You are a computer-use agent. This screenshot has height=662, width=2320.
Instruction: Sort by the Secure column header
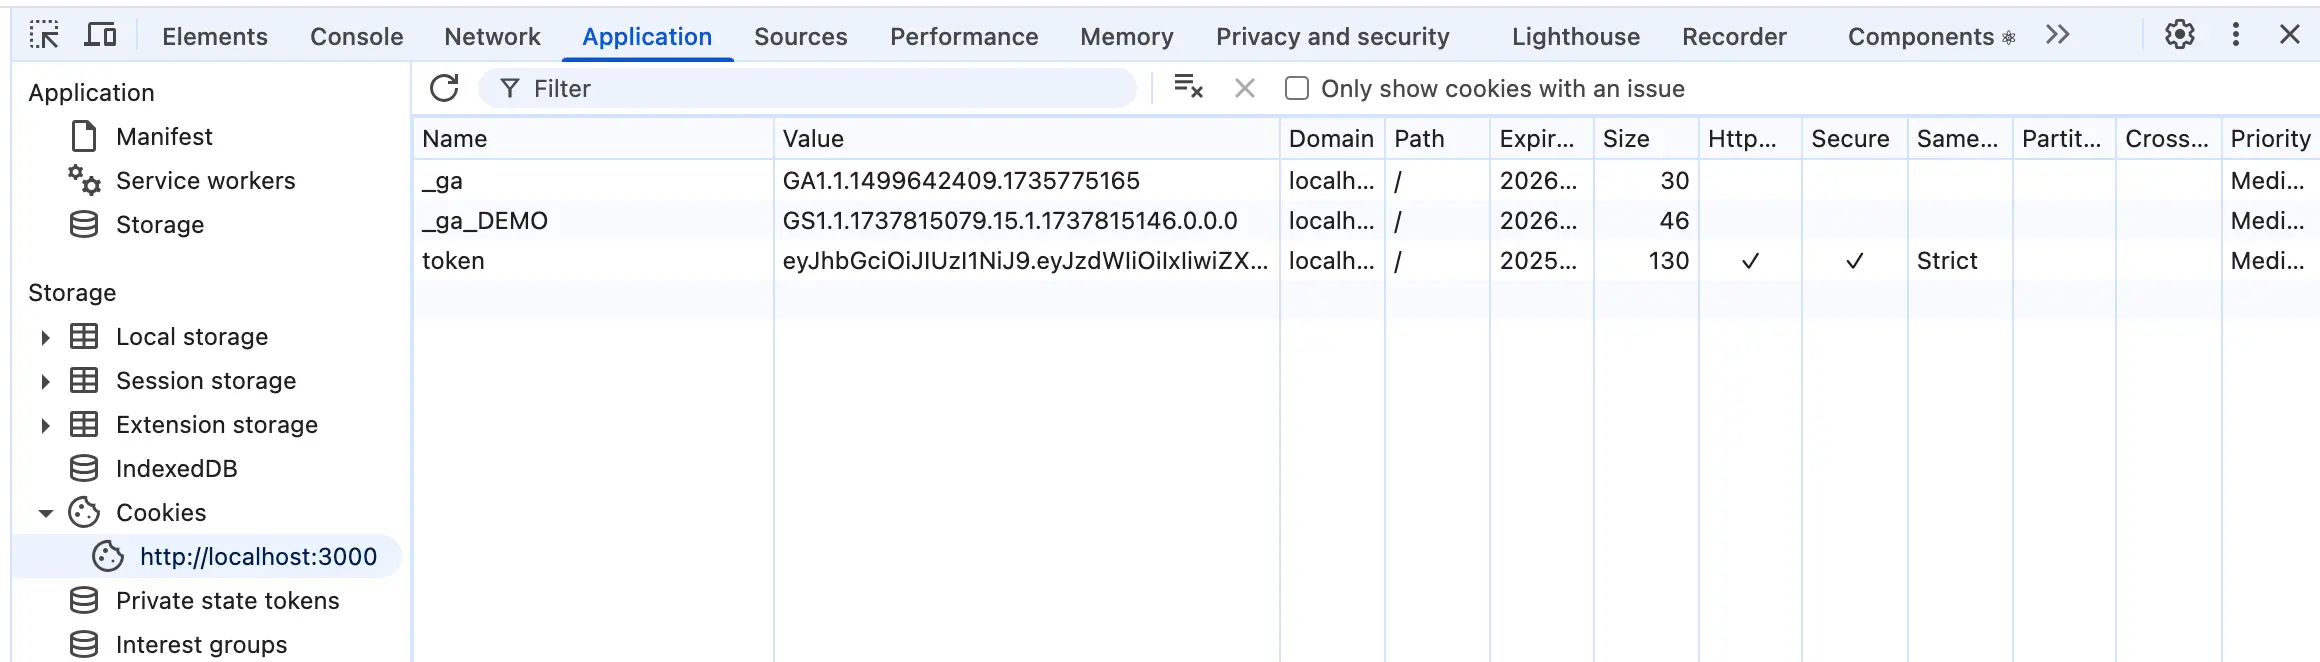click(x=1854, y=139)
